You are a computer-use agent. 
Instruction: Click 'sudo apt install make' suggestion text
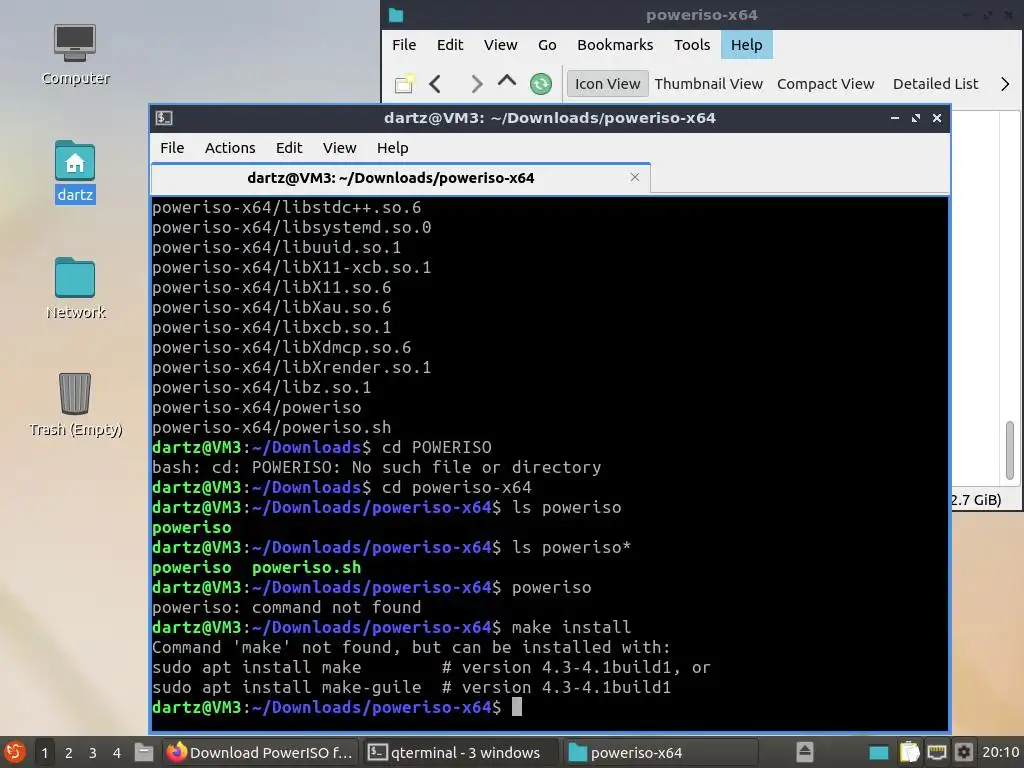256,667
